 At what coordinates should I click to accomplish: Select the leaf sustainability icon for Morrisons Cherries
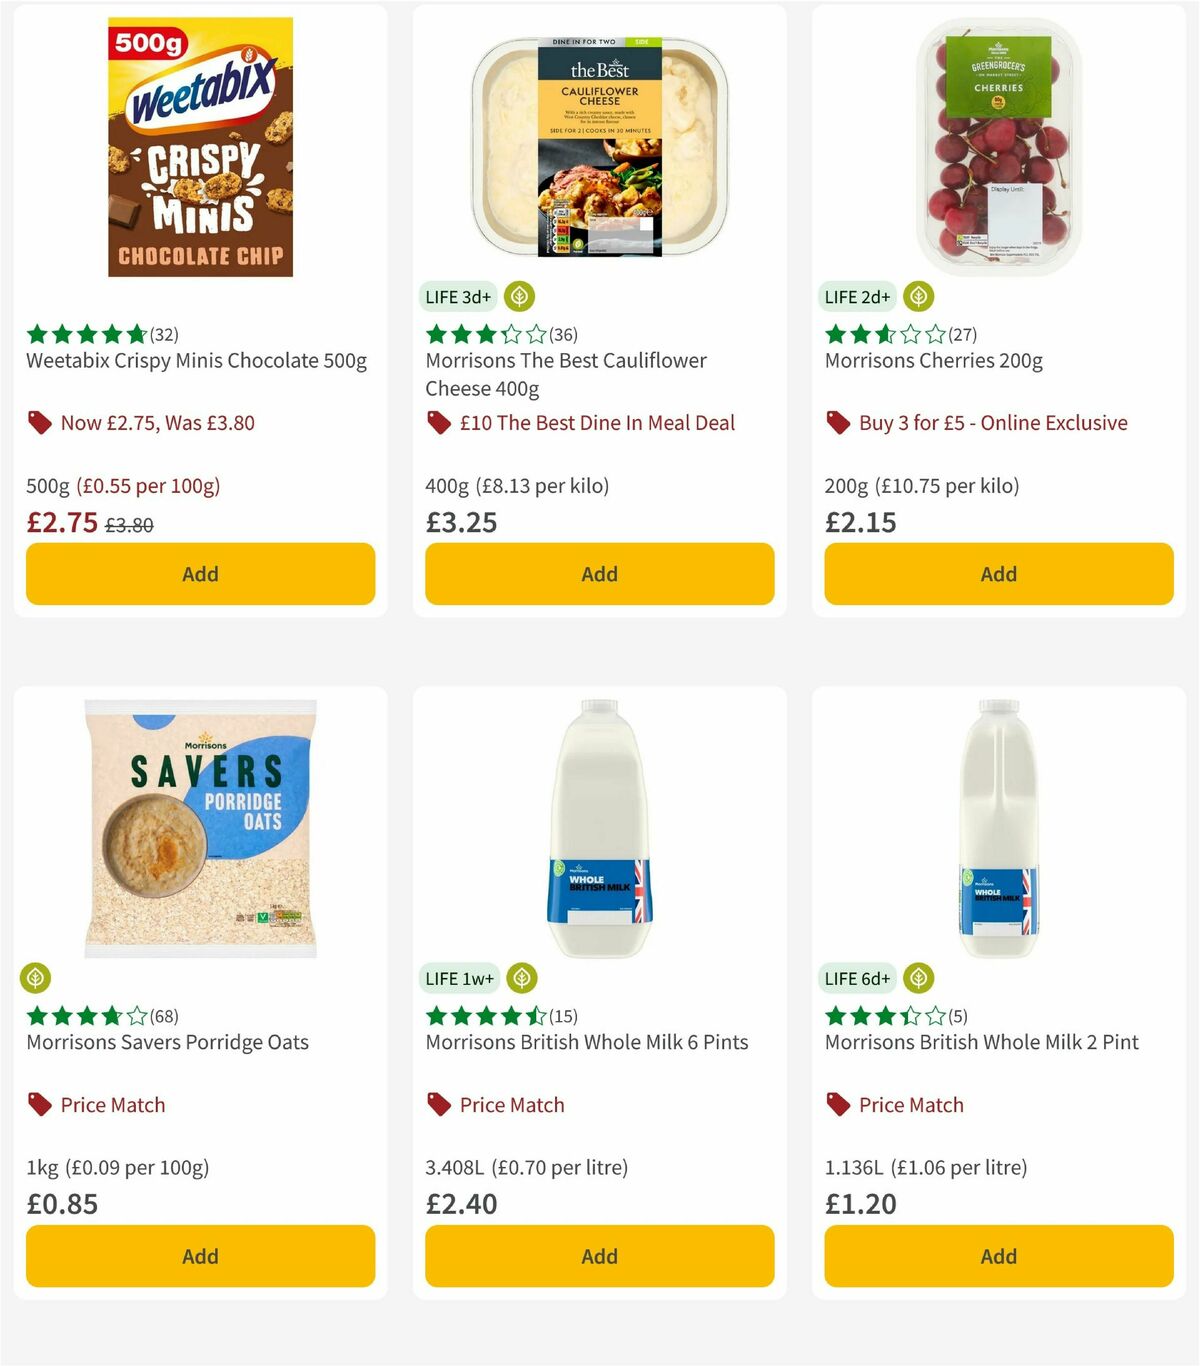point(917,296)
